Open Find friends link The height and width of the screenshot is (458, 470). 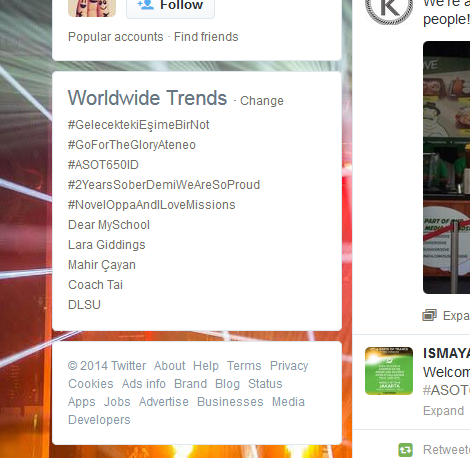tap(206, 37)
